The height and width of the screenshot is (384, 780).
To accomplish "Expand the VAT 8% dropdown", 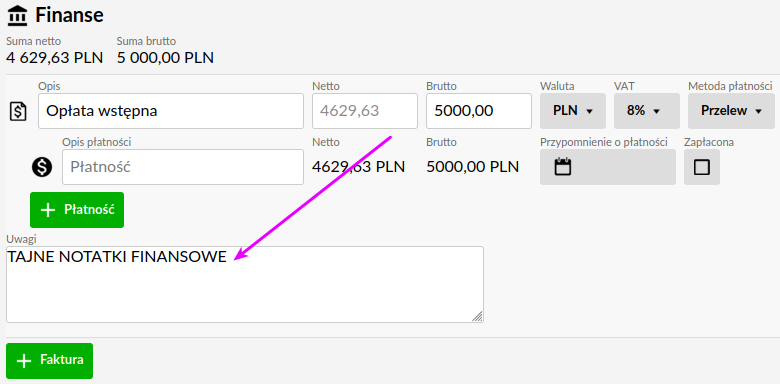I will click(646, 111).
